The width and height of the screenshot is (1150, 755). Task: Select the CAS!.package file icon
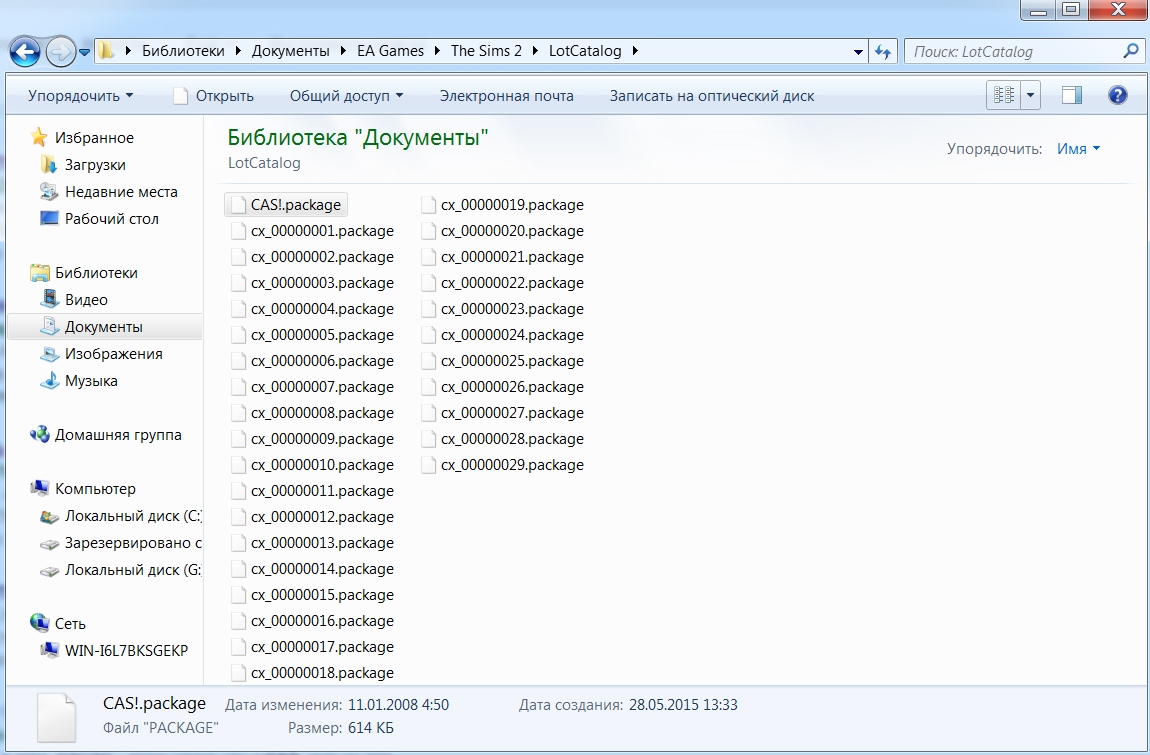(x=238, y=205)
